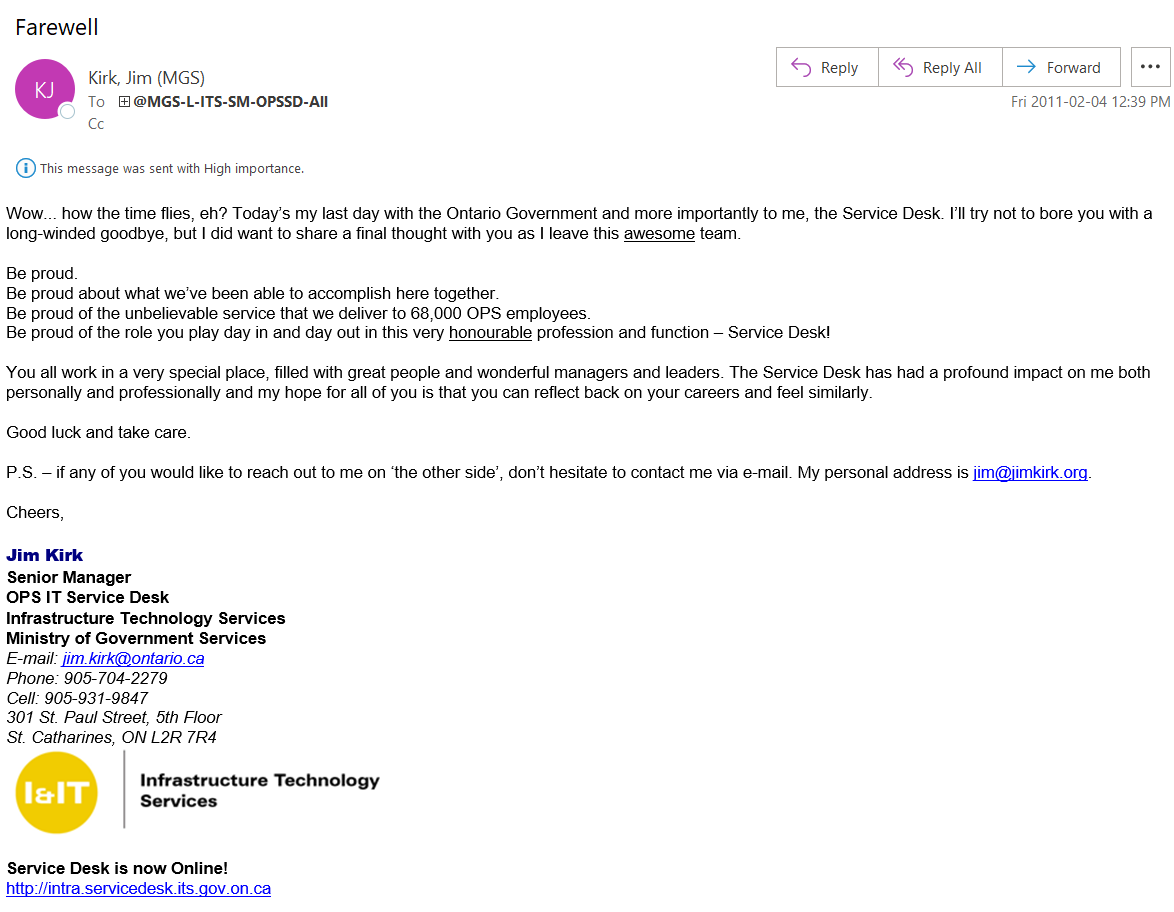Click the jim.kirk@ontario.ca signature link
Image resolution: width=1174 pixels, height=912 pixels.
(x=133, y=658)
